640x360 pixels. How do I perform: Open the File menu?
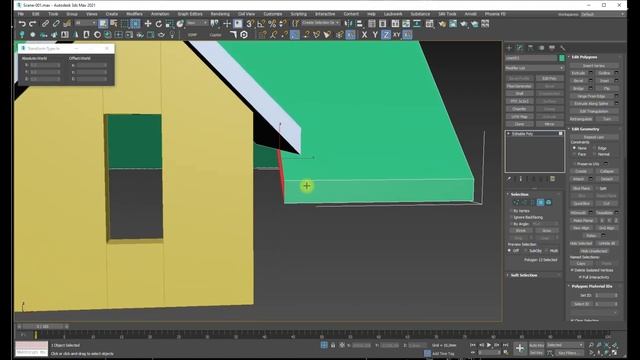pos(21,14)
